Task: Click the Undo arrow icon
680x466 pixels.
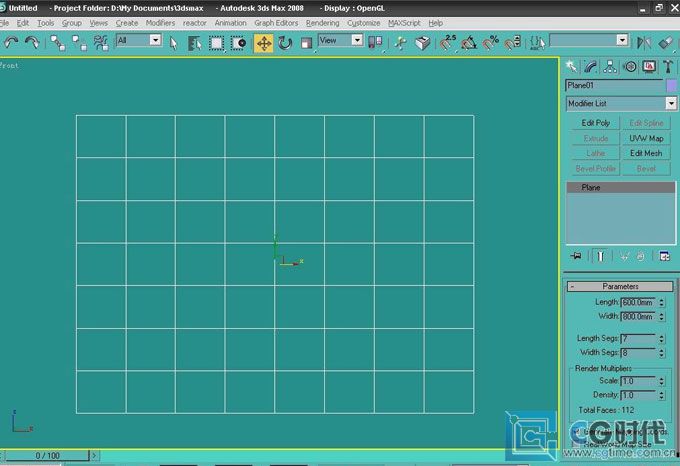Action: [x=10, y=42]
